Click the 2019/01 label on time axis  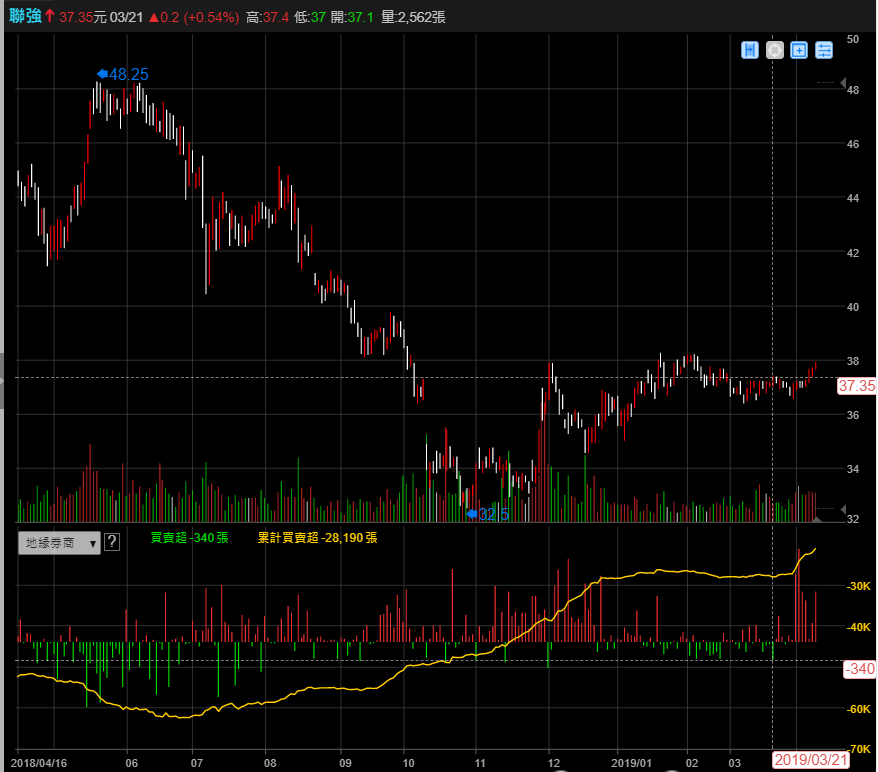coord(631,760)
